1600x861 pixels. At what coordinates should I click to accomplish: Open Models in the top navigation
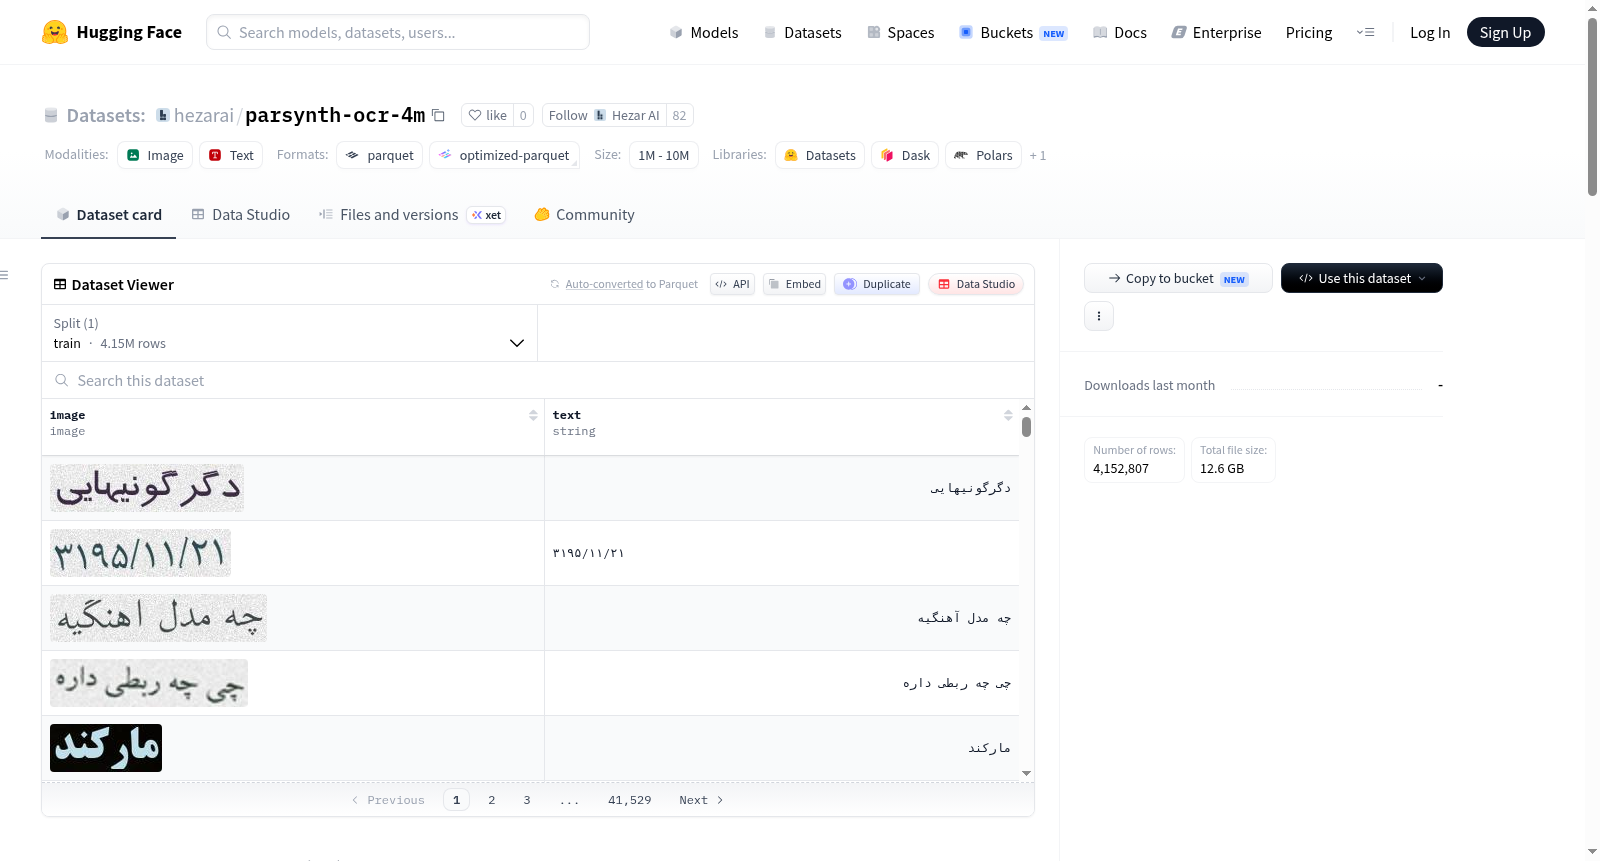click(704, 32)
